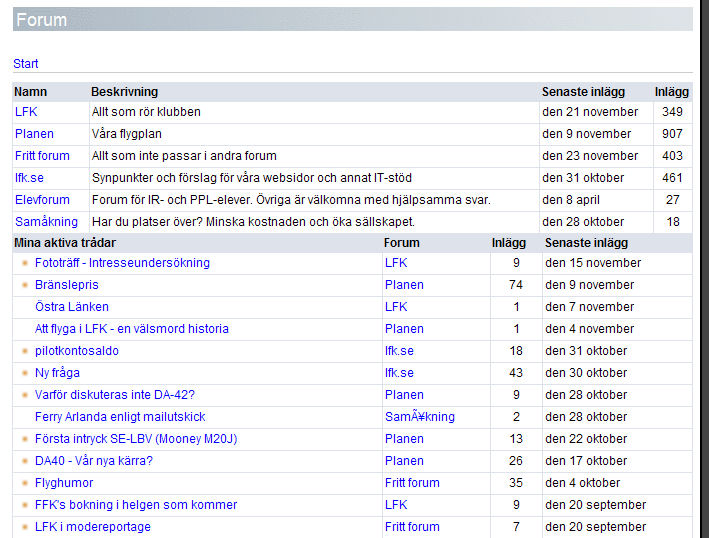709x538 pixels.
Task: Click LFK link in FFK's bokning row
Action: tap(396, 505)
